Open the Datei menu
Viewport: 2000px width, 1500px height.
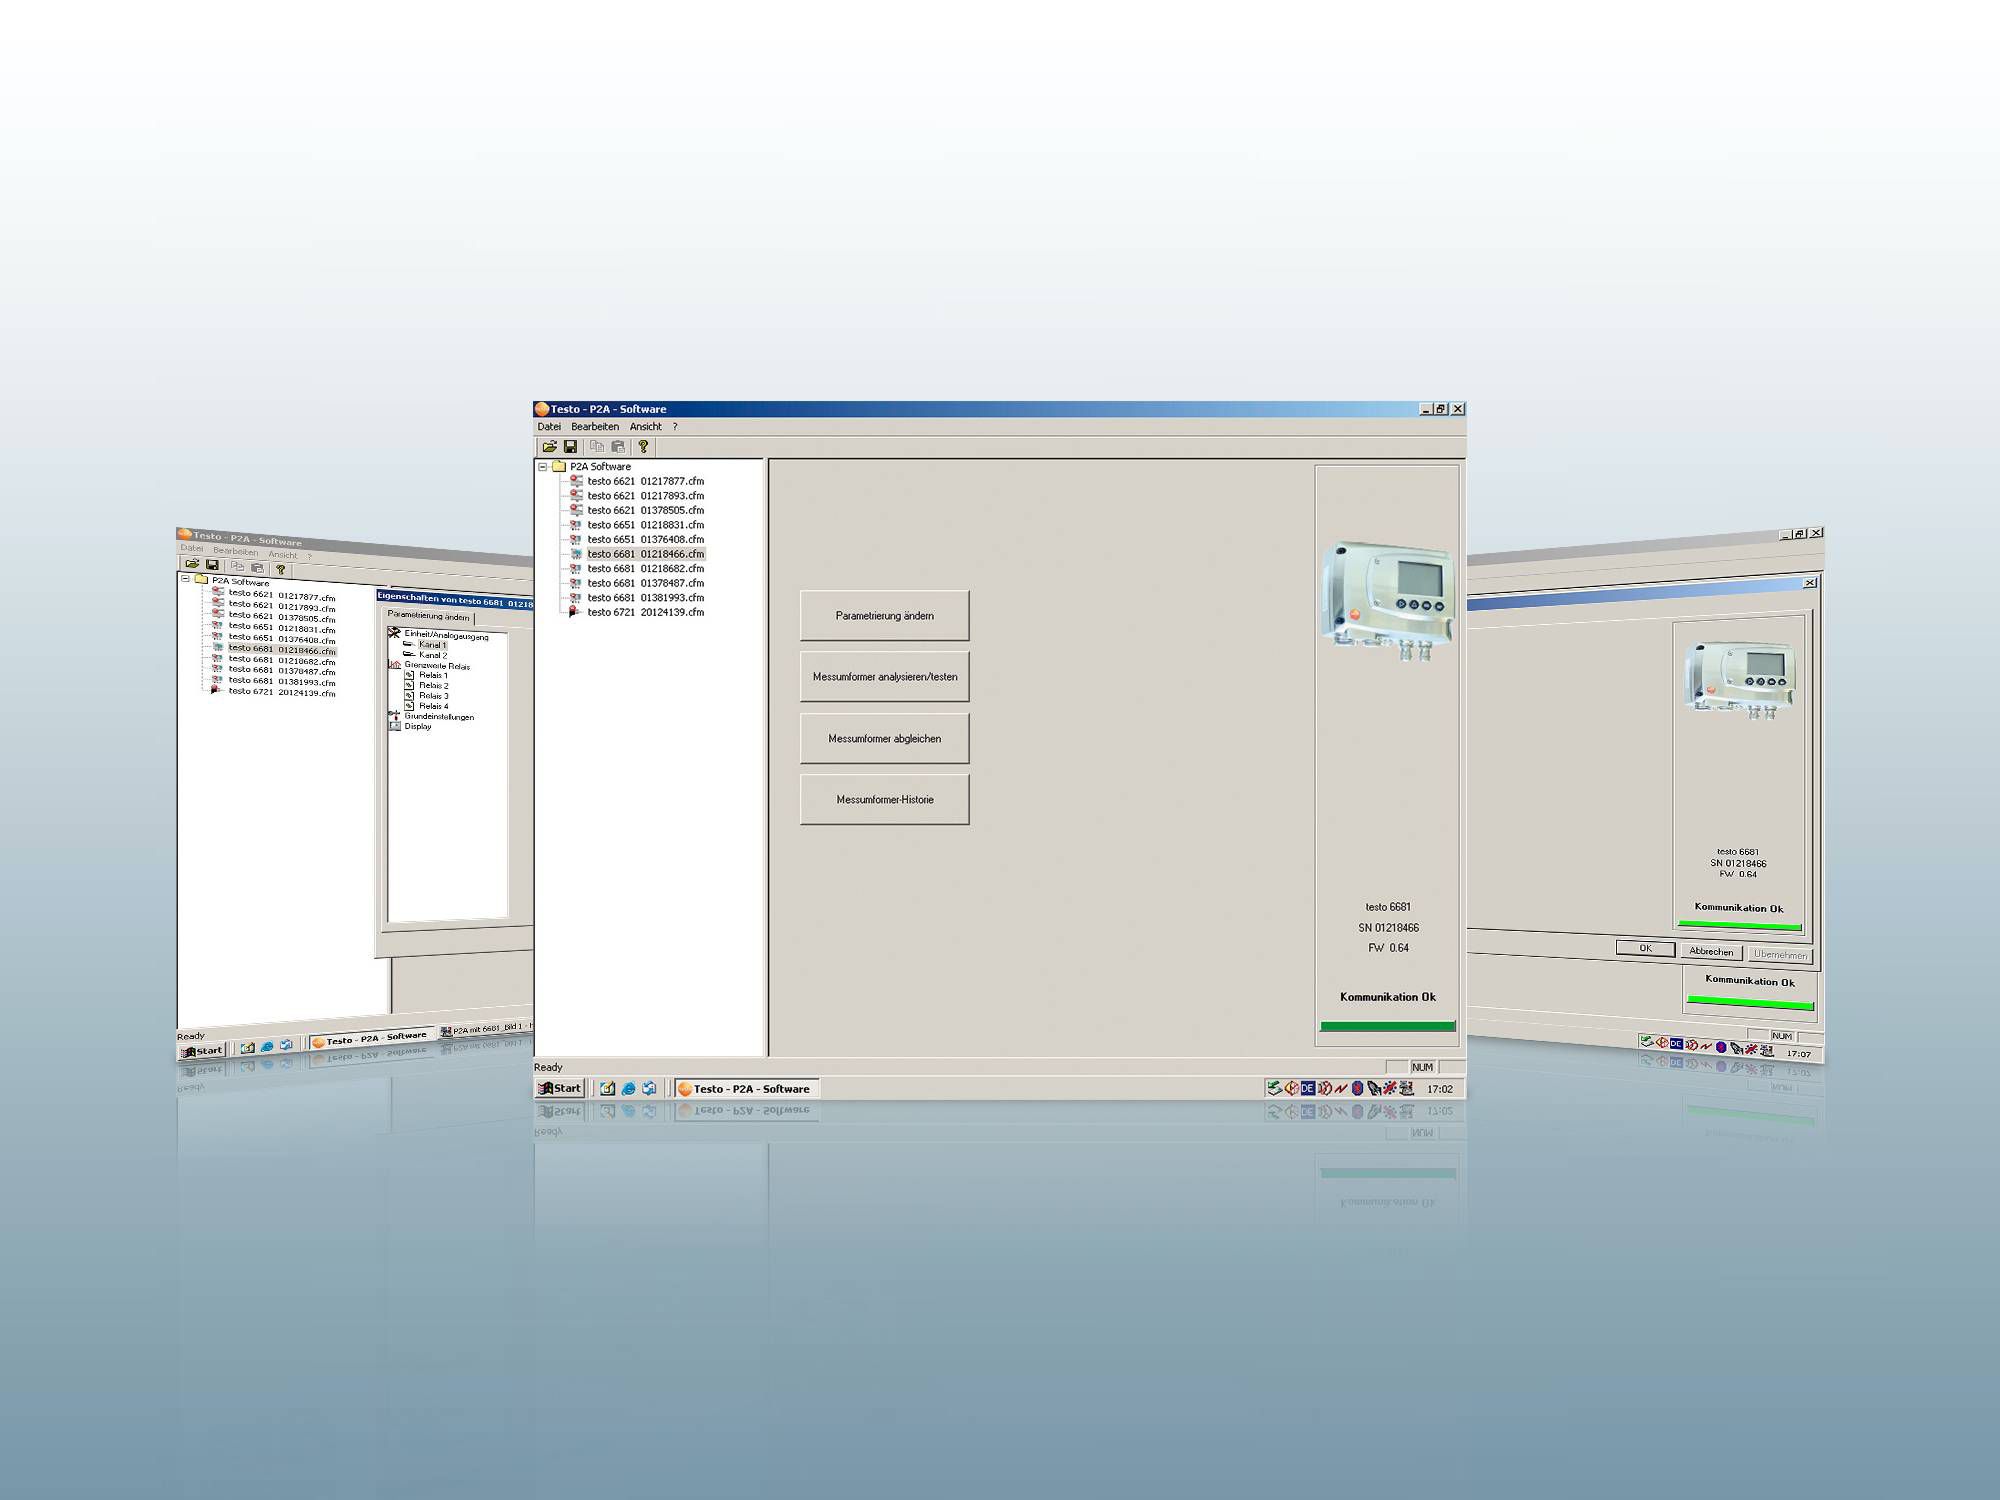(x=549, y=427)
